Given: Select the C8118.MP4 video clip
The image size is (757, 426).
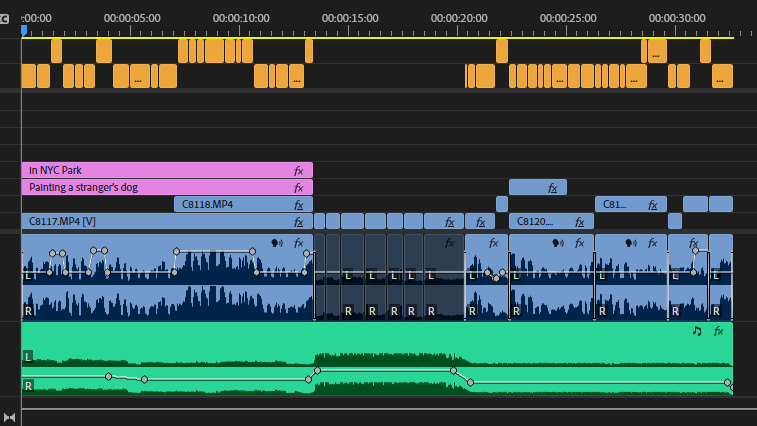Looking at the screenshot, I should 243,204.
